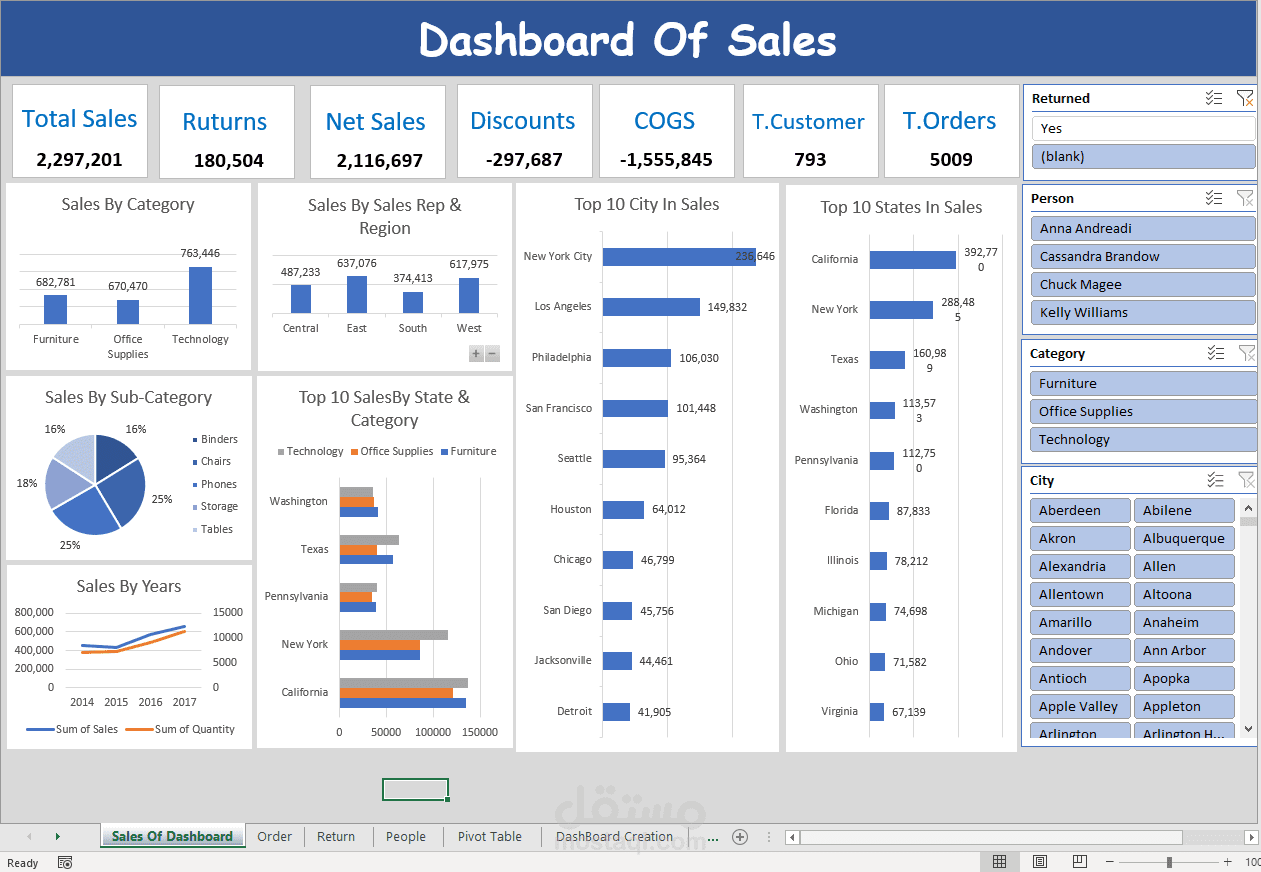The height and width of the screenshot is (872, 1261).
Task: Click the horizontal sheet scrollbar thumb
Action: 991,837
